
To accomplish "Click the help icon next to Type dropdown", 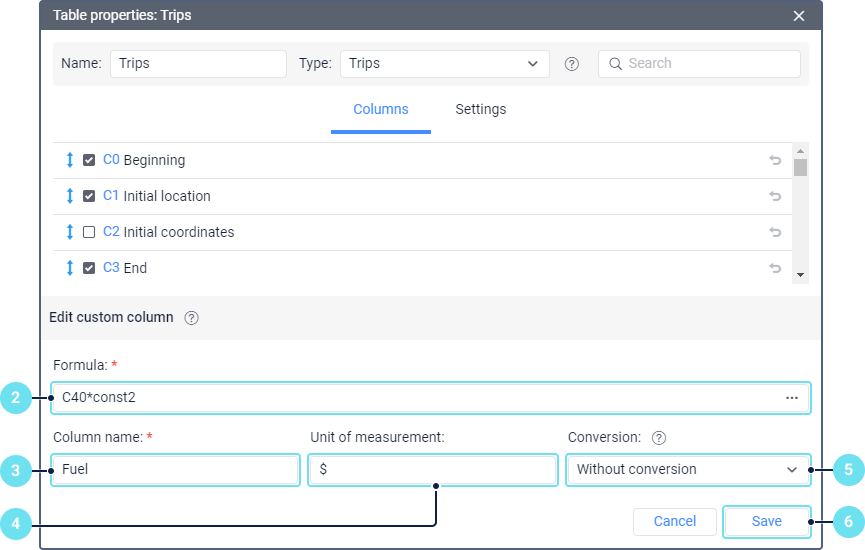I will point(572,64).
